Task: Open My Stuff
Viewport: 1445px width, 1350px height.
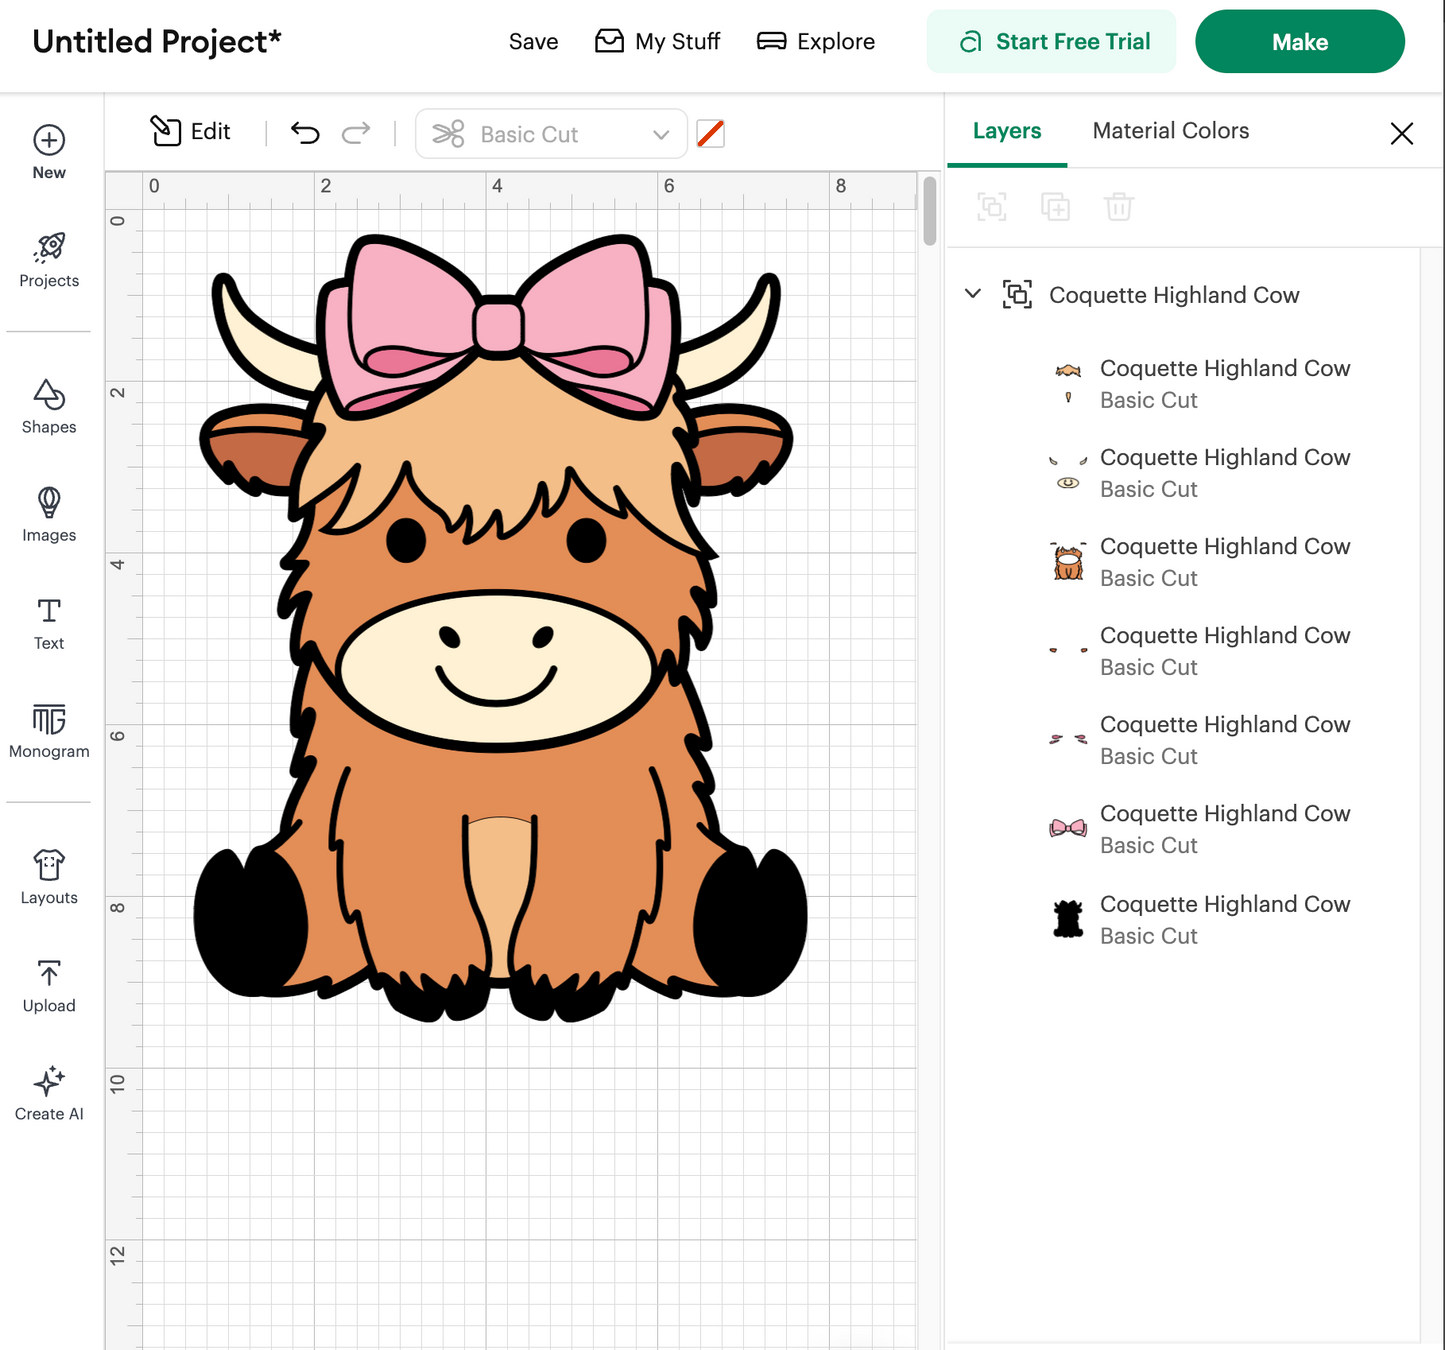Action: (657, 42)
